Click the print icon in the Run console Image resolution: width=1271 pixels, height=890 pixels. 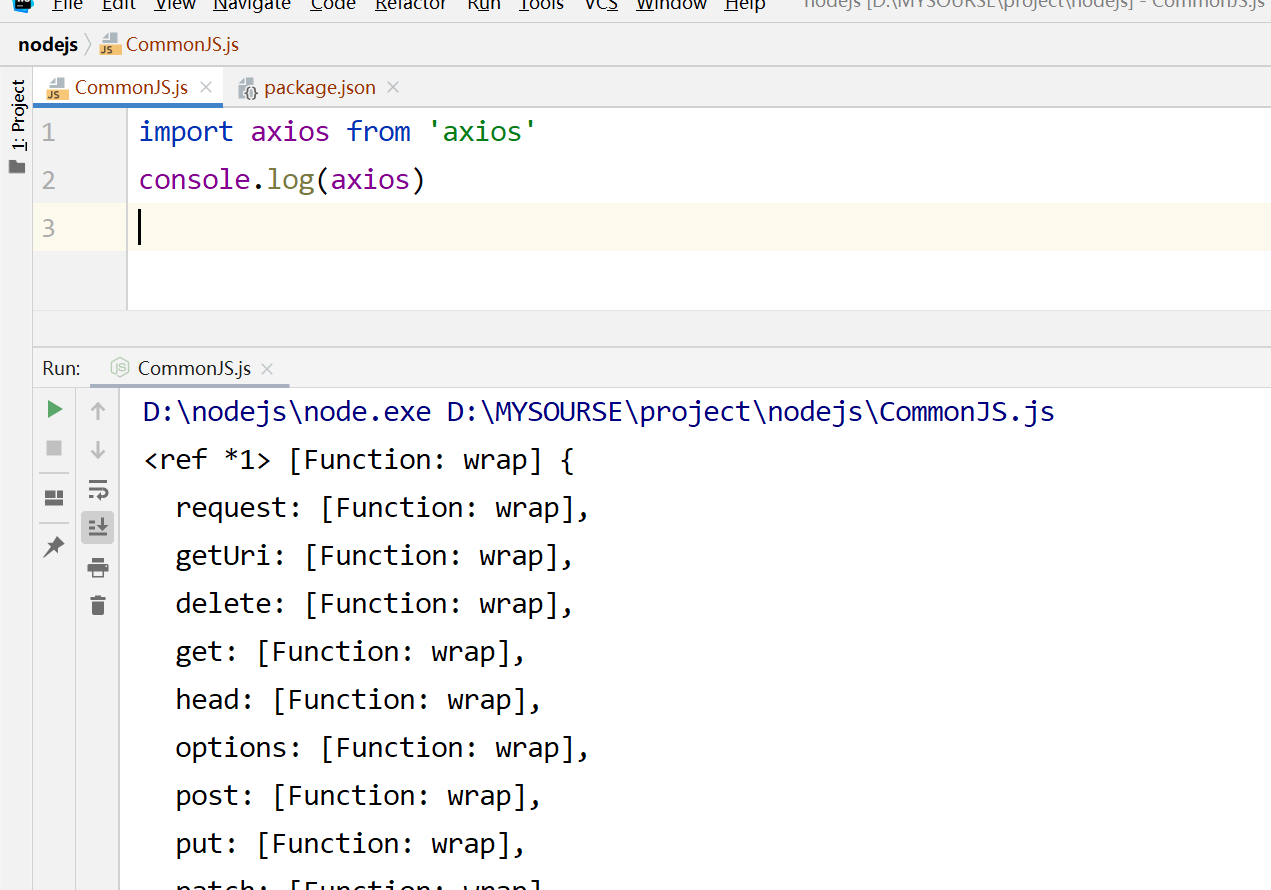pos(98,568)
